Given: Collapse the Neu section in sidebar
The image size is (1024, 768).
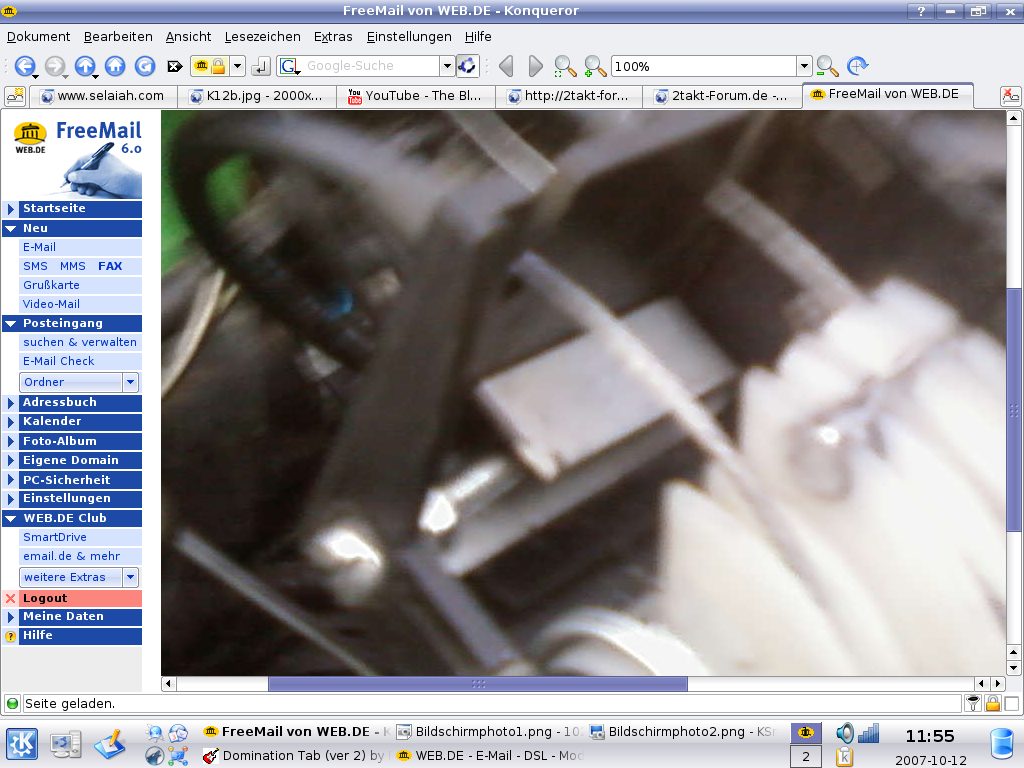Looking at the screenshot, I should click(11, 228).
